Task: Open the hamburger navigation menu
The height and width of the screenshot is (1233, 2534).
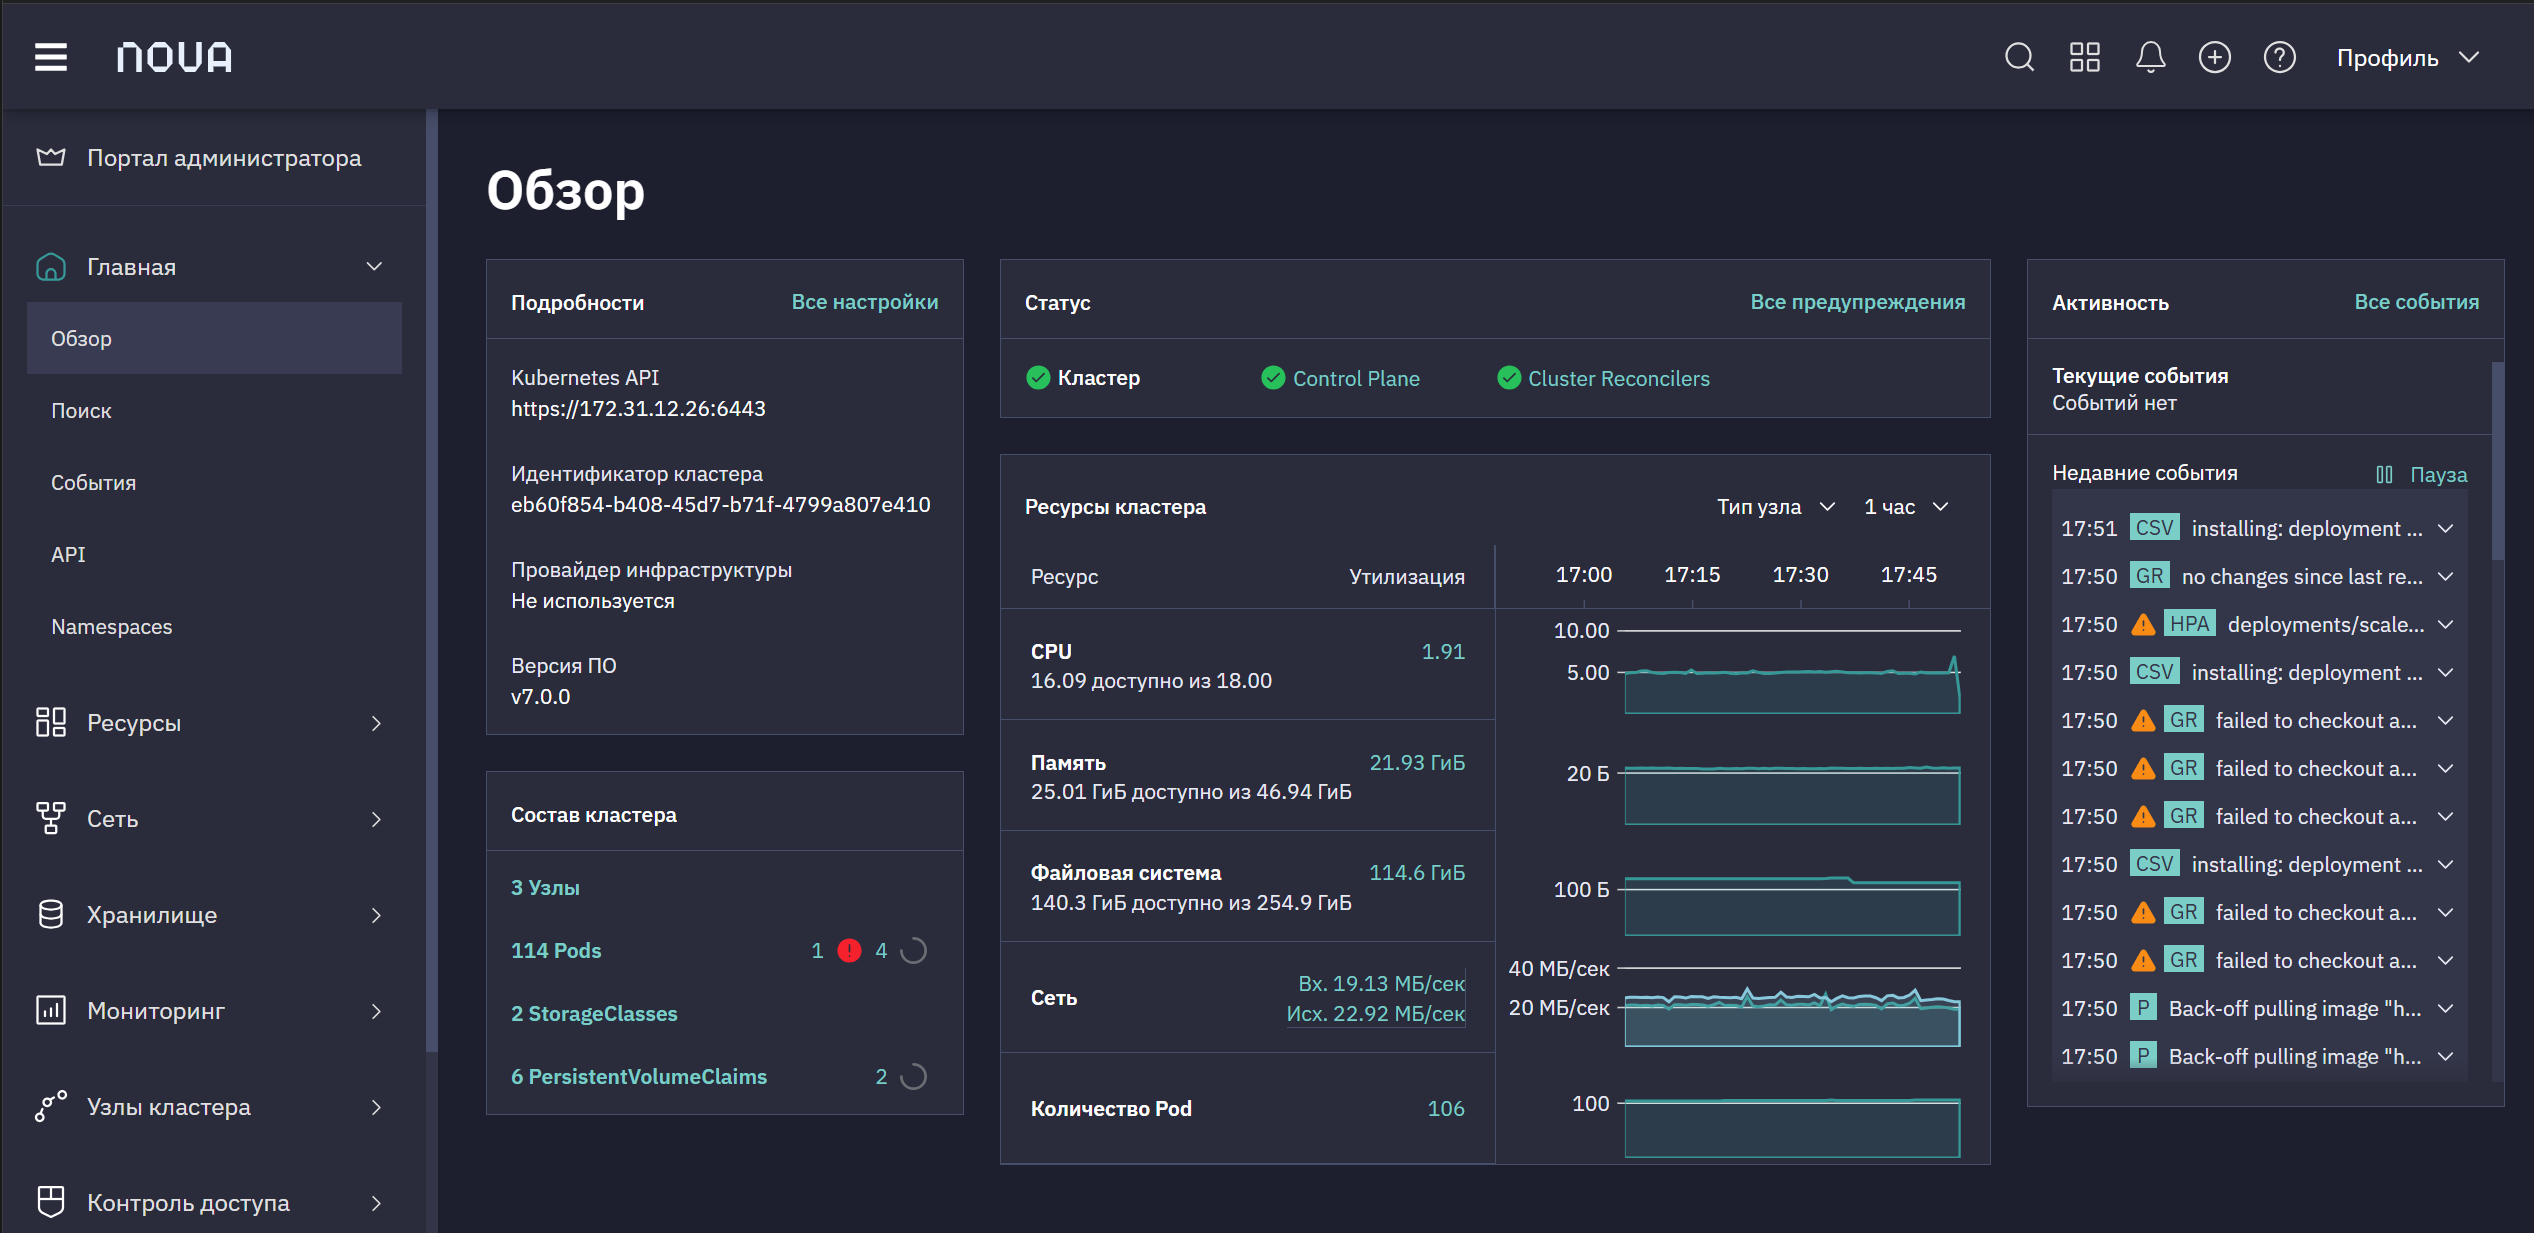Action: (x=51, y=57)
